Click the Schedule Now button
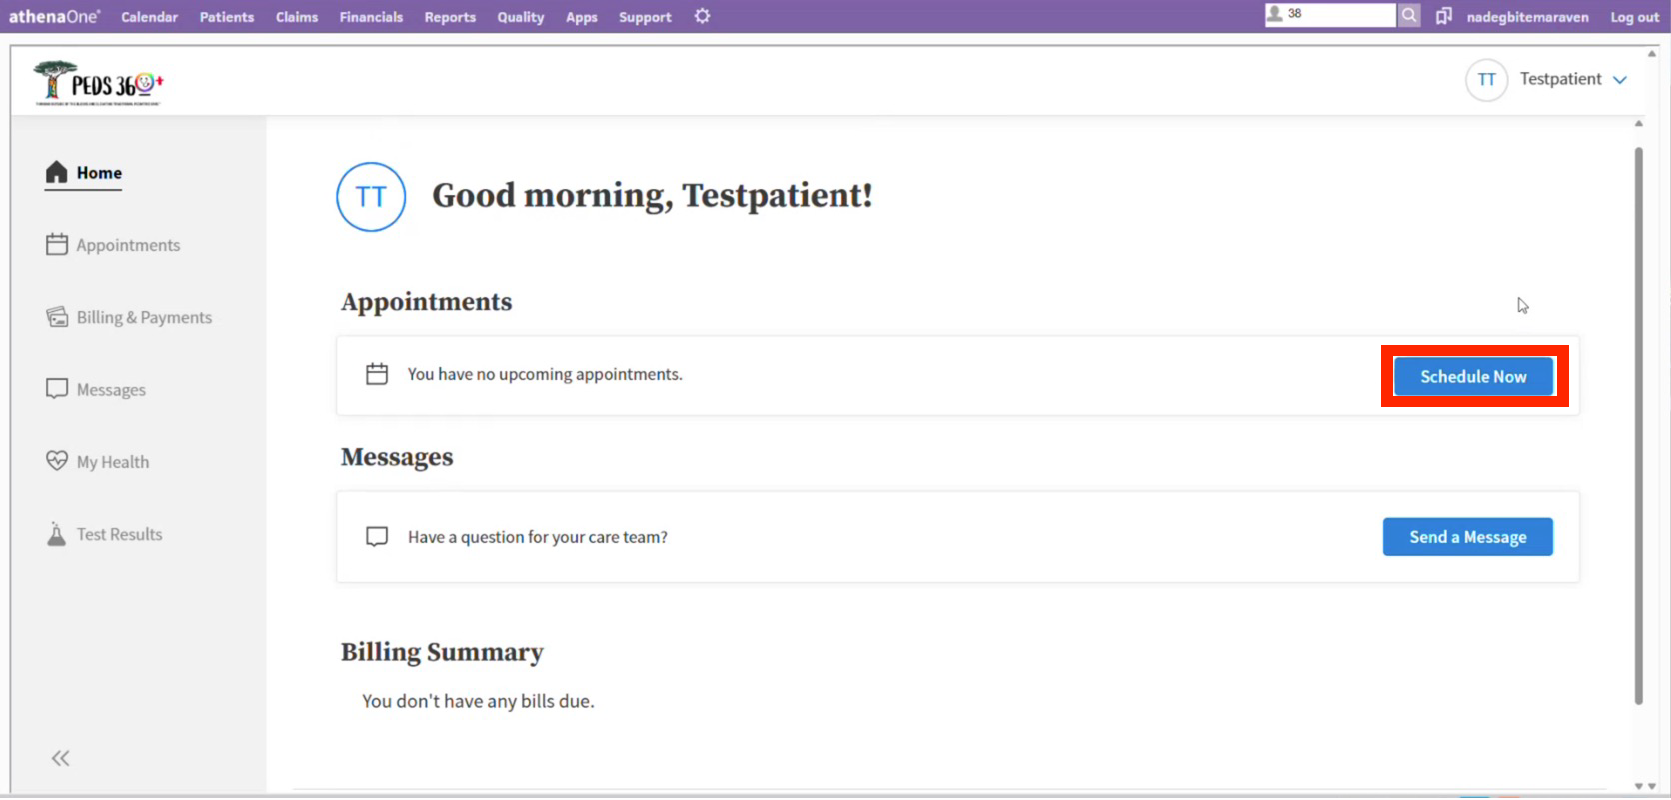This screenshot has height=800, width=1671. pos(1473,377)
